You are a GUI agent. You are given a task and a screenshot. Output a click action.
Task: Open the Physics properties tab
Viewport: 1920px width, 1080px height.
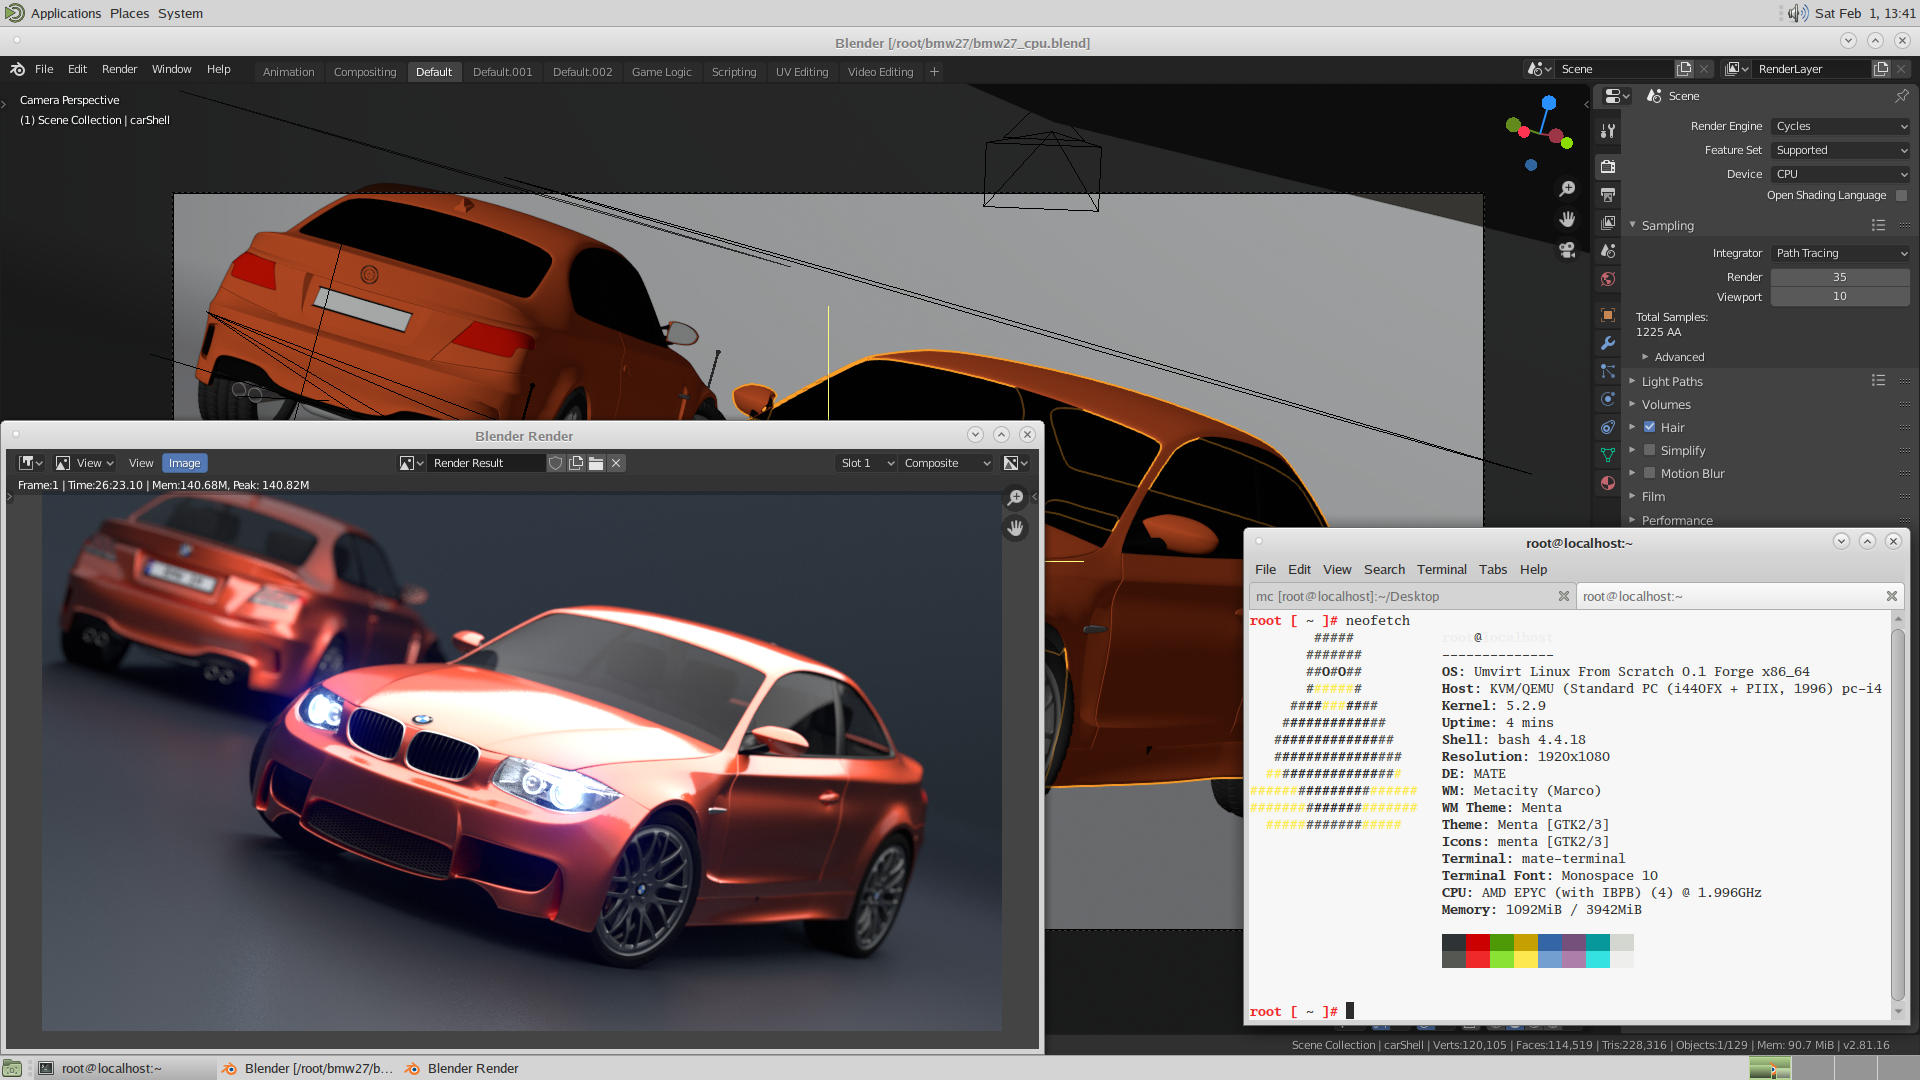tap(1608, 399)
